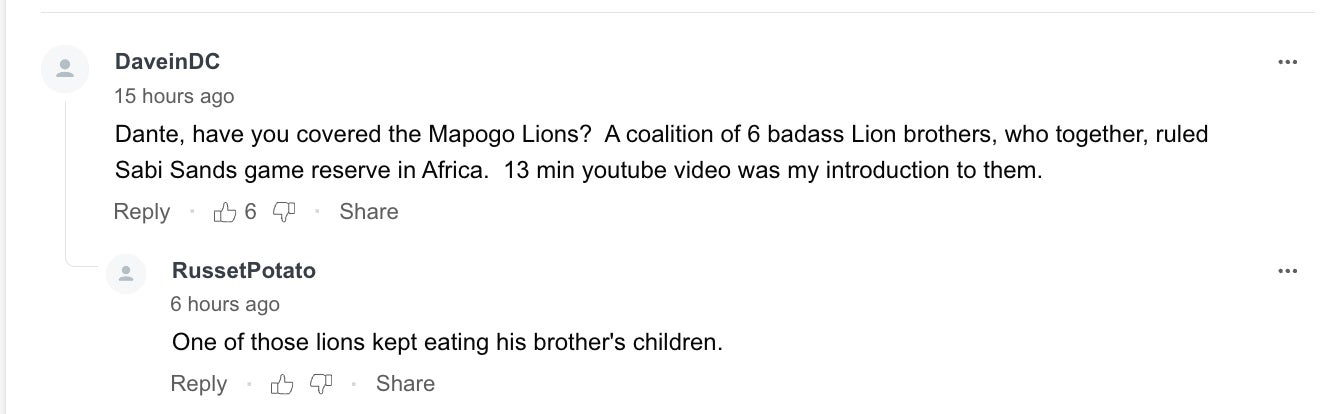Screen dimensions: 1344x414
Task: Share DaveinDC's comment
Action: pos(368,212)
